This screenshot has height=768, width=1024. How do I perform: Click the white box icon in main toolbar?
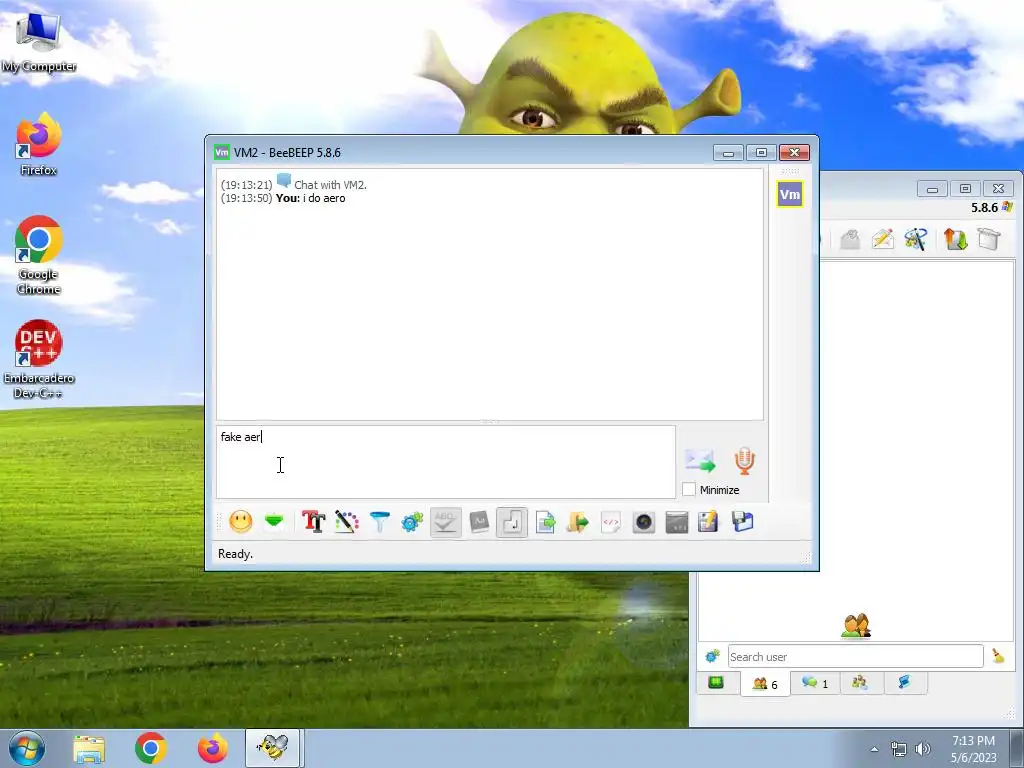989,239
